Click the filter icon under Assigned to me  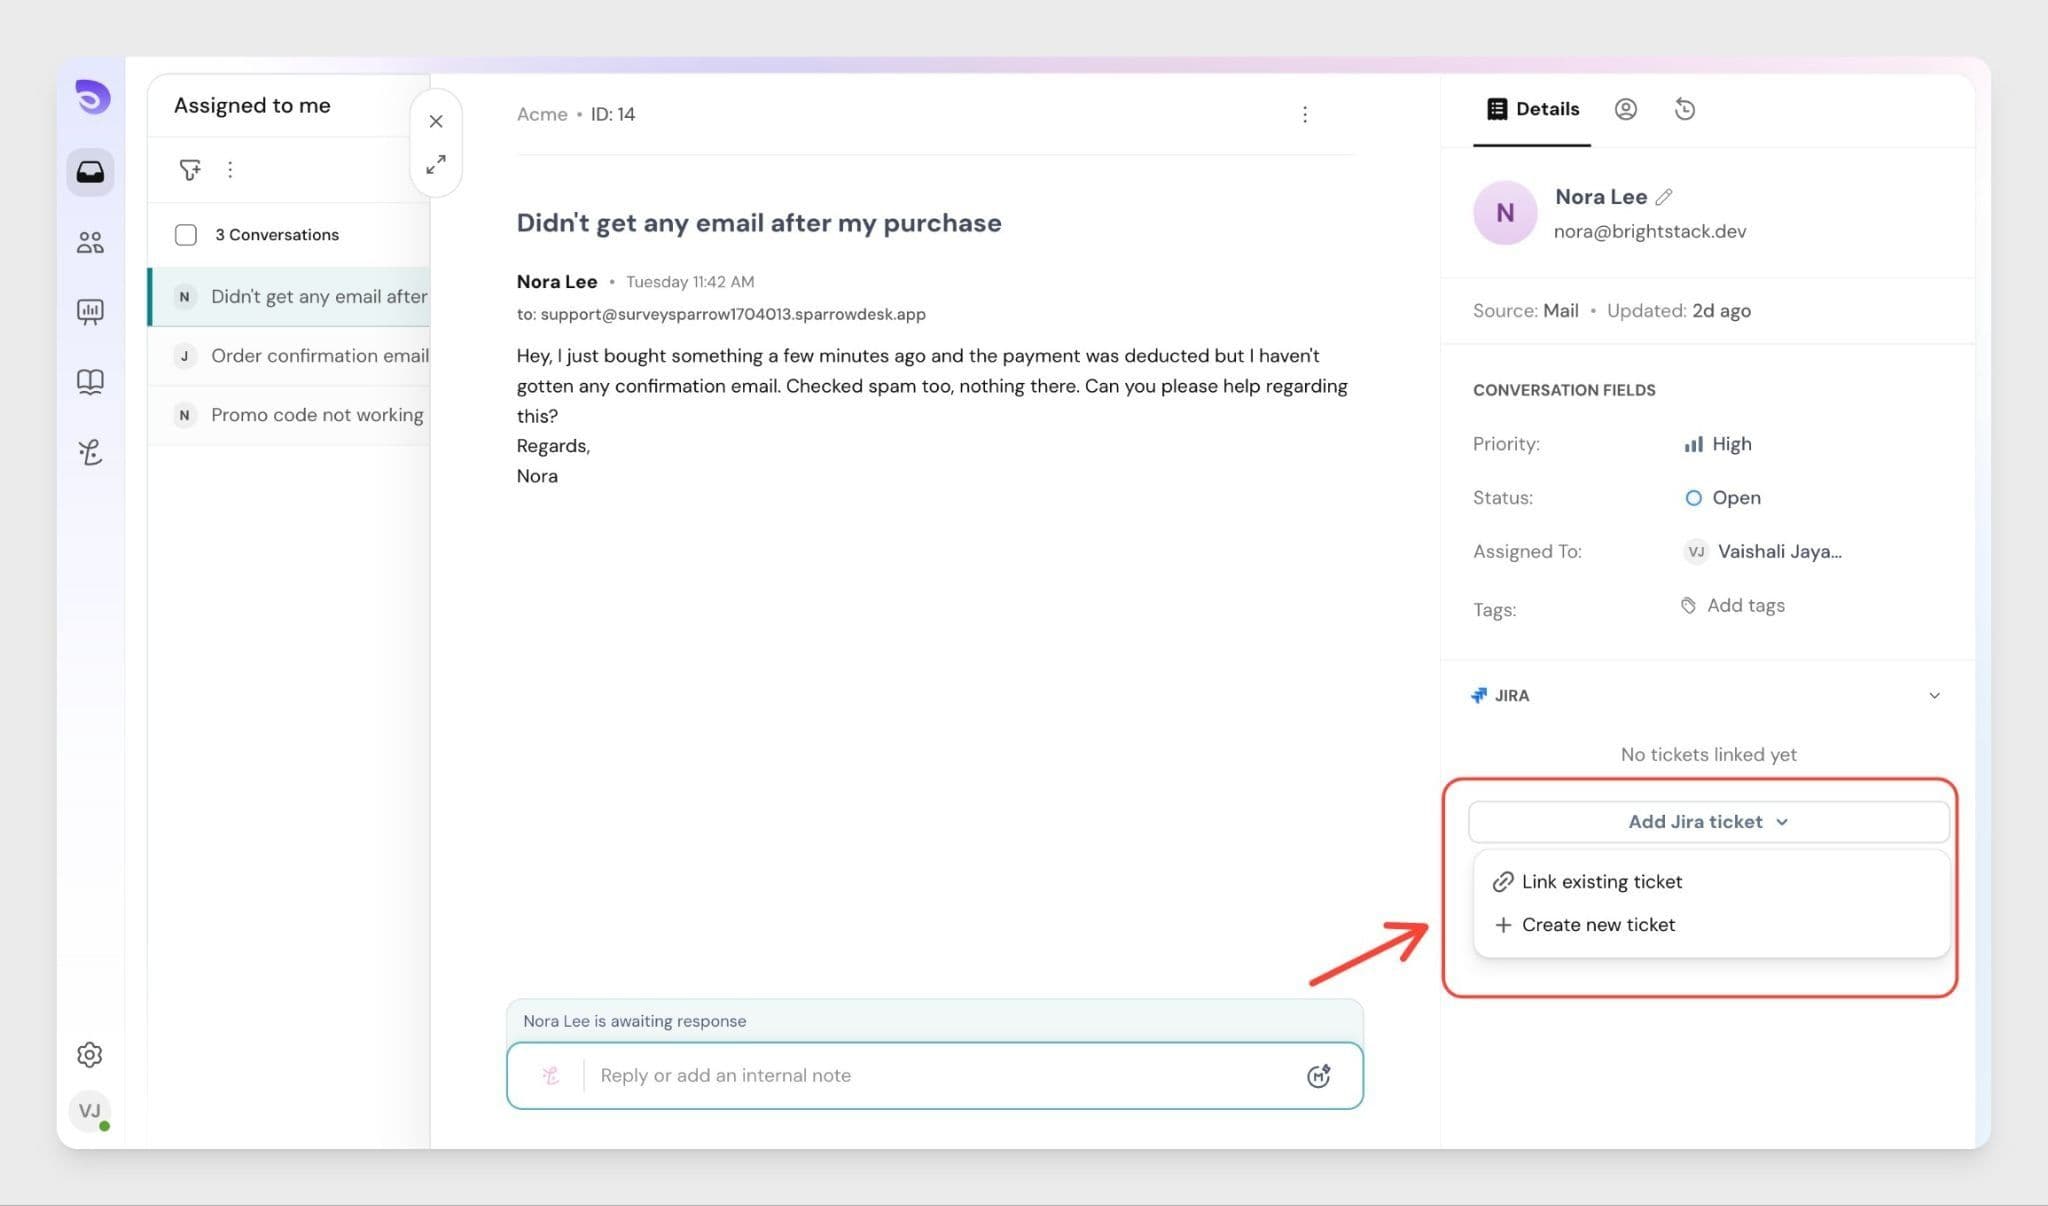[190, 170]
